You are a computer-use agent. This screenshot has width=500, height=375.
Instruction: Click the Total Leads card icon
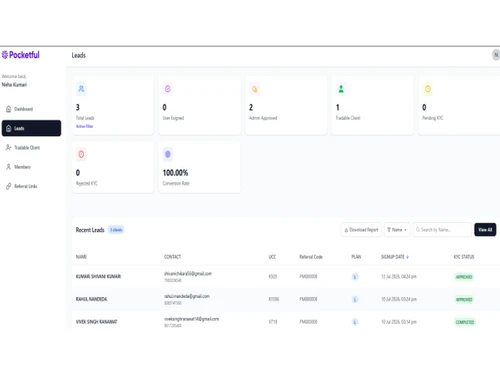(x=81, y=89)
